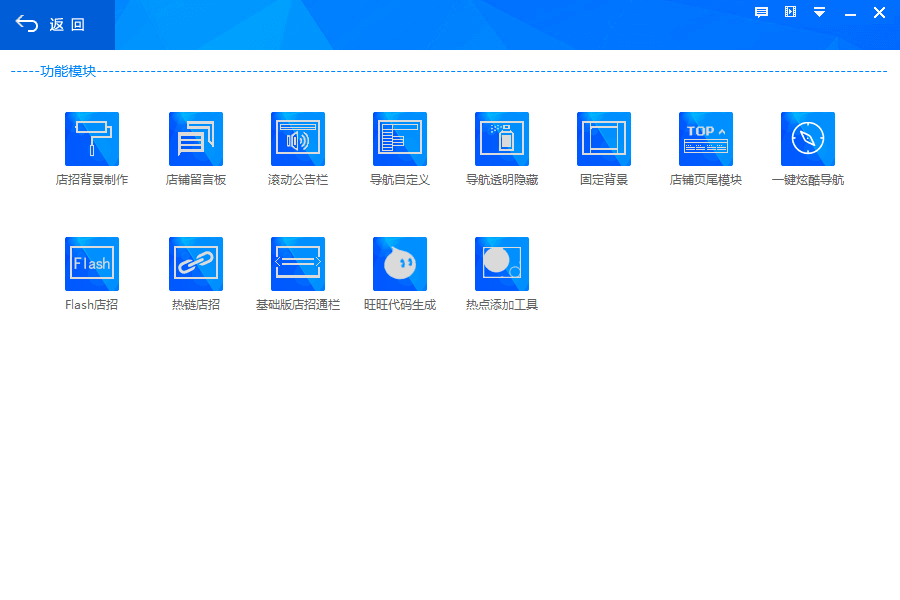
Task: Open the 店铺页尾模块 TOP footer module
Action: point(706,139)
